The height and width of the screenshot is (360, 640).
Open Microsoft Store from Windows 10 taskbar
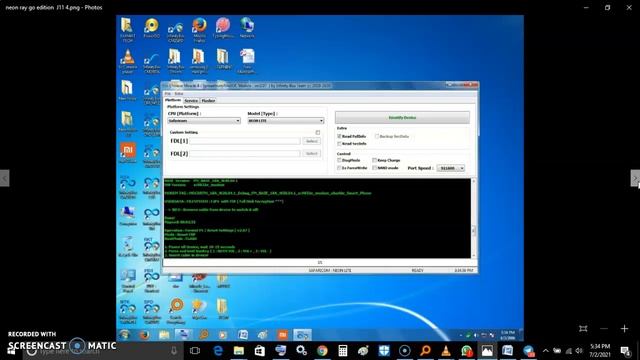(x=260, y=351)
